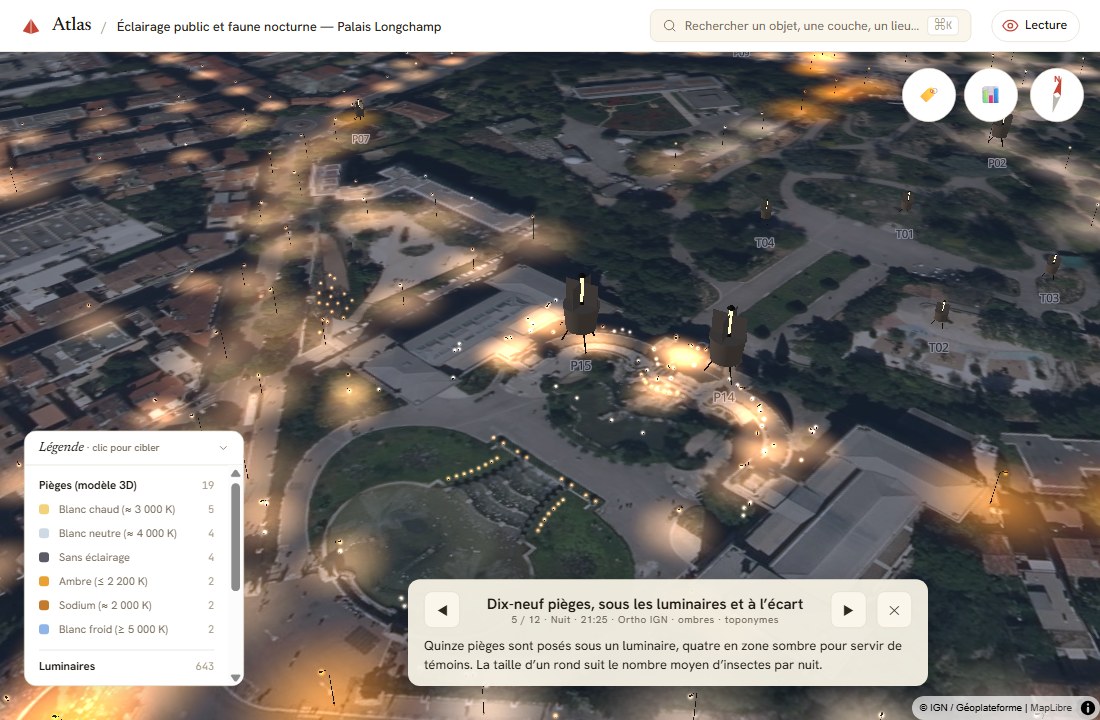Click the ⌘K shortcut badge

[x=943, y=25]
